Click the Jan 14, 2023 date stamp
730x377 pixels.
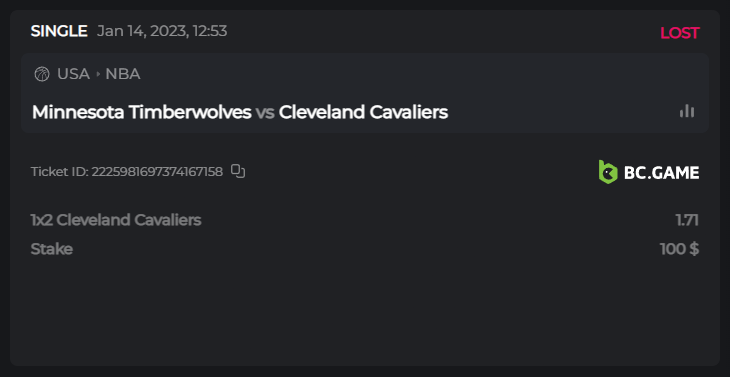[162, 31]
